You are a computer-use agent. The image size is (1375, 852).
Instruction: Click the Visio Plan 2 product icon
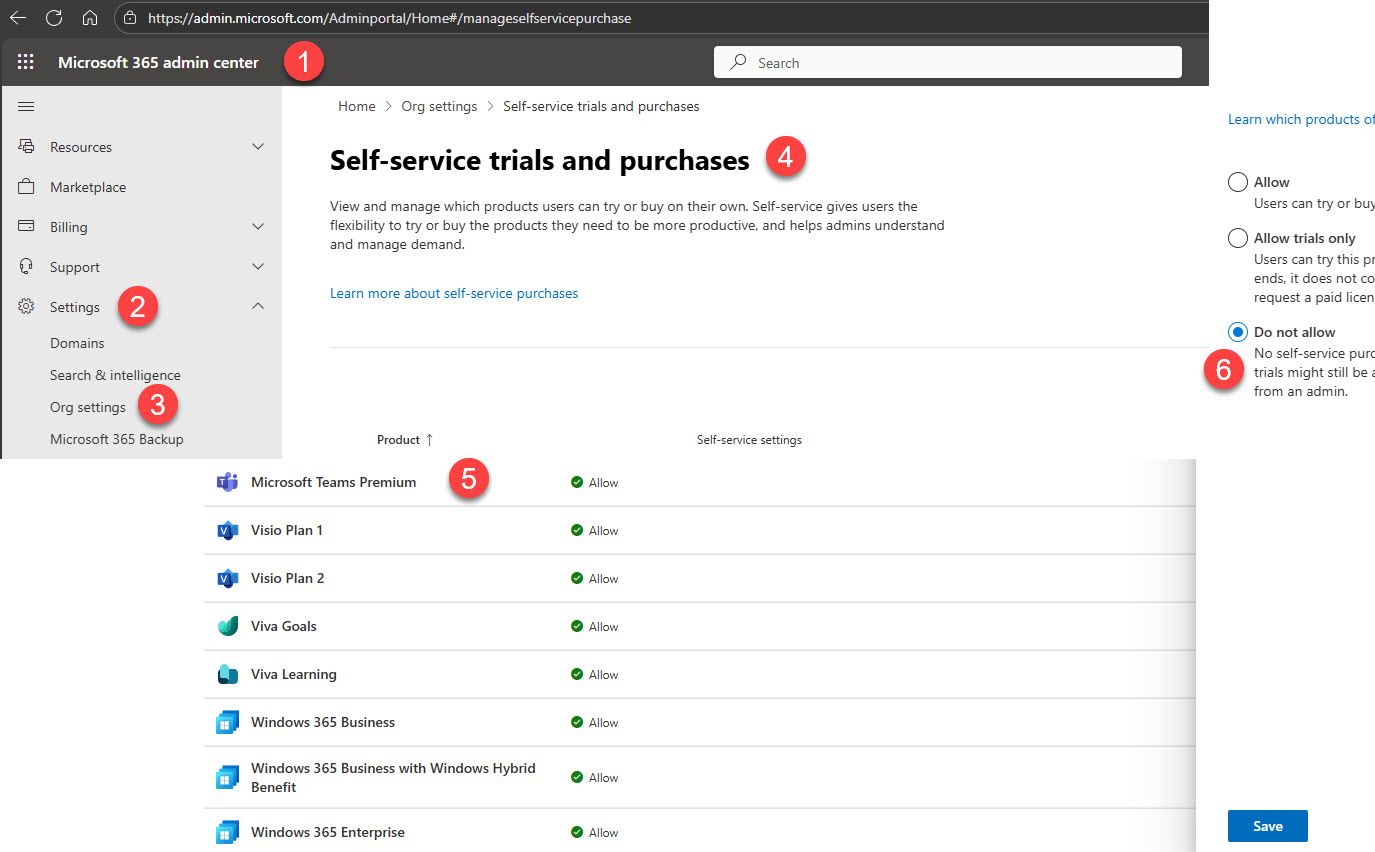[x=227, y=578]
